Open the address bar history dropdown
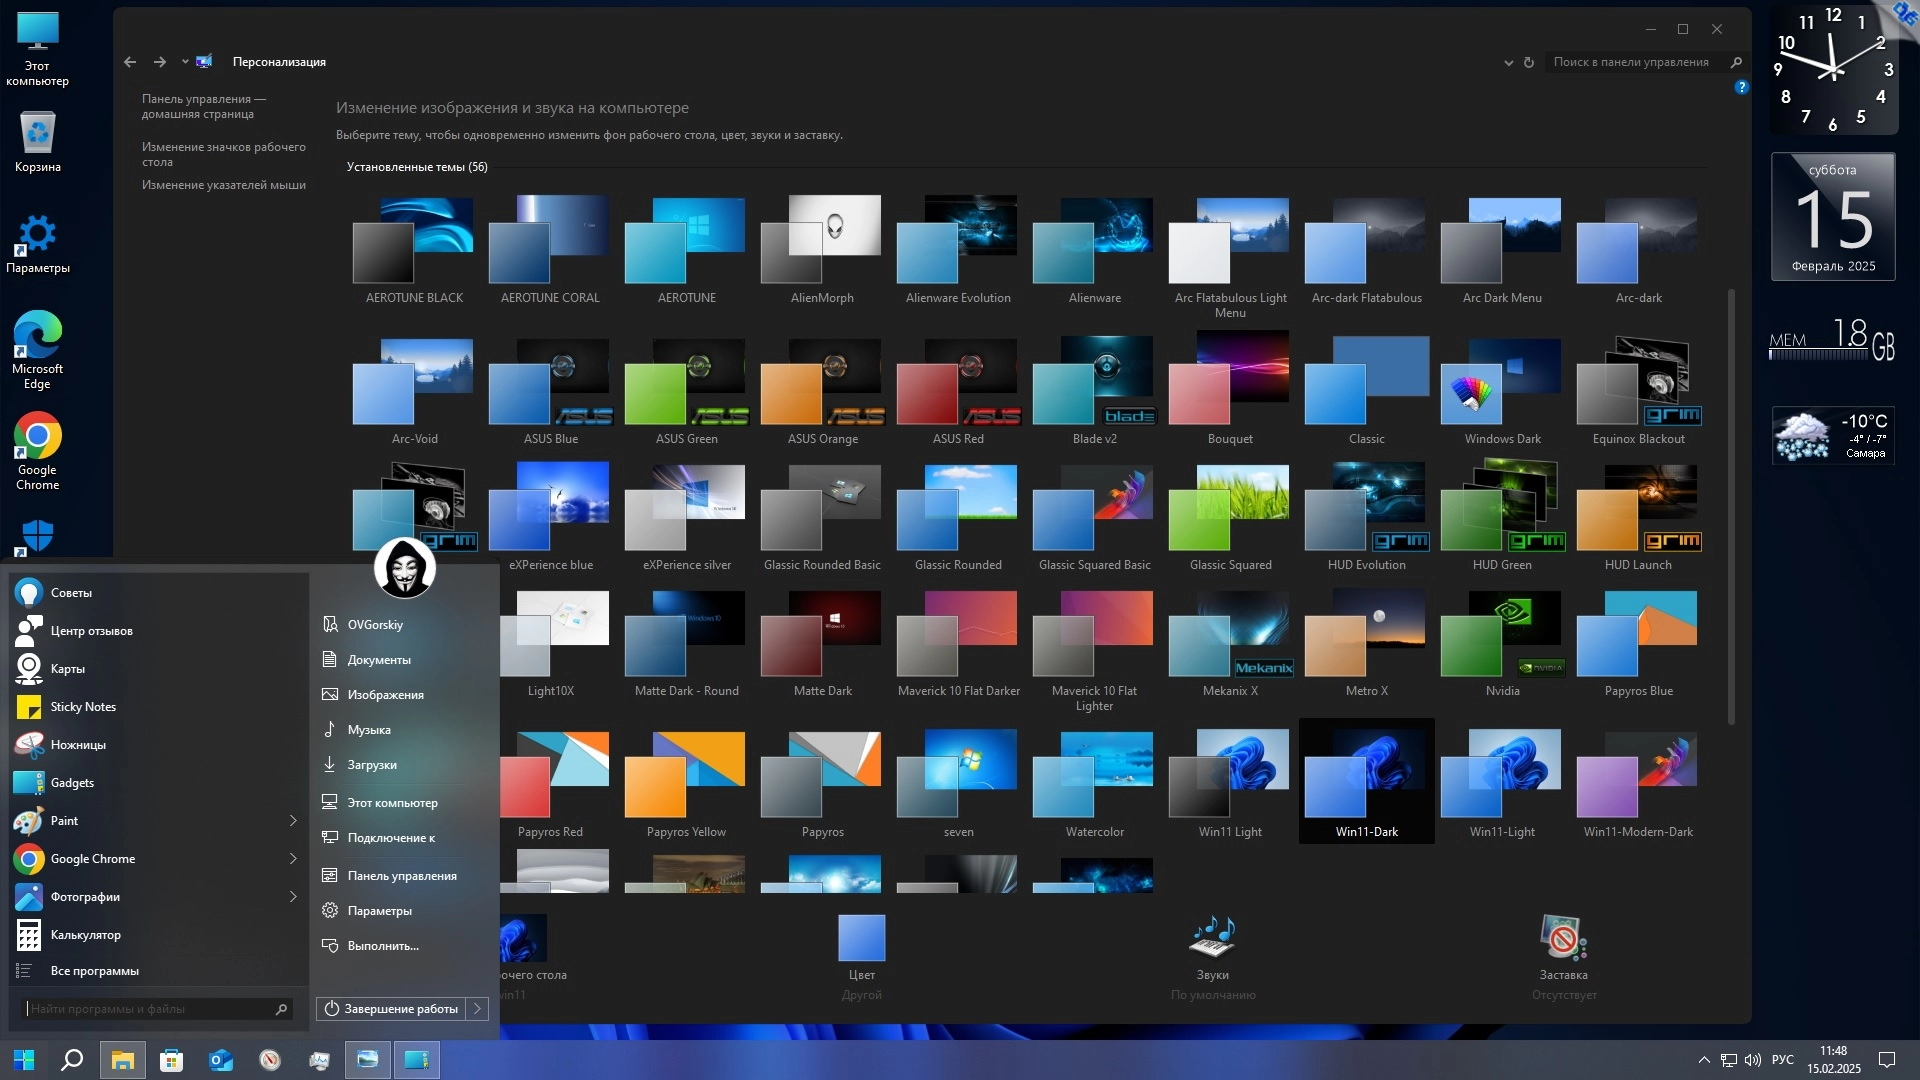This screenshot has width=1920, height=1080. (x=1508, y=62)
